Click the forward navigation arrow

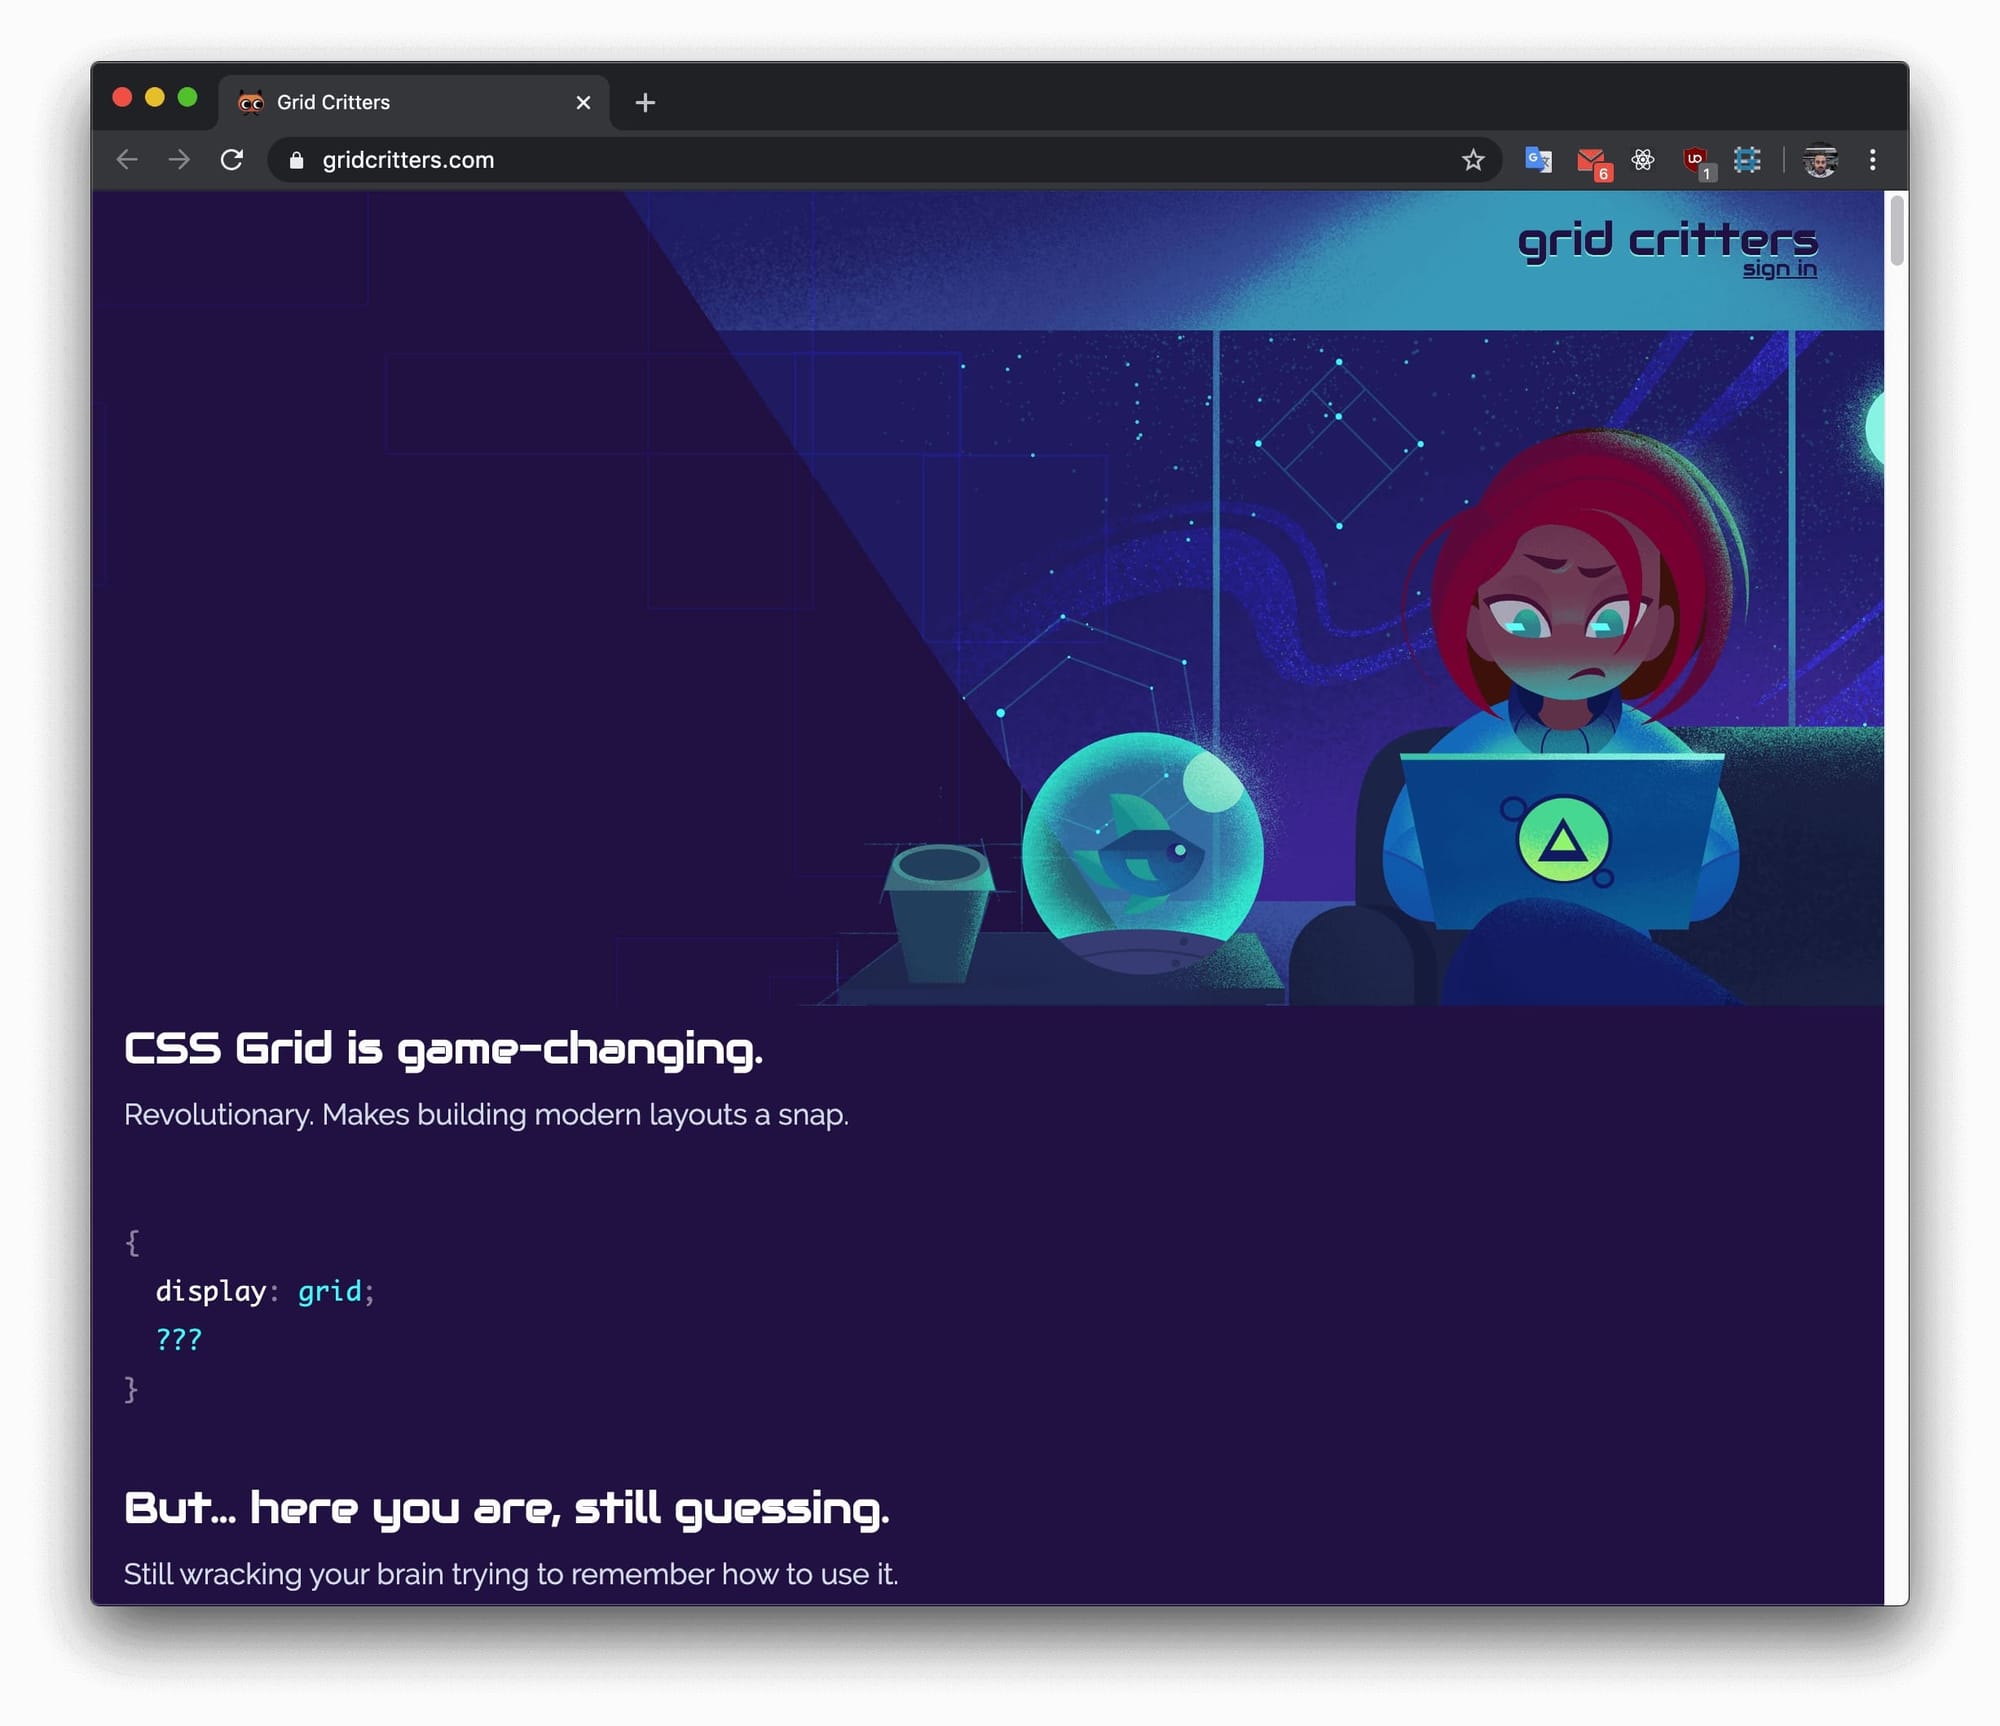pyautogui.click(x=179, y=160)
